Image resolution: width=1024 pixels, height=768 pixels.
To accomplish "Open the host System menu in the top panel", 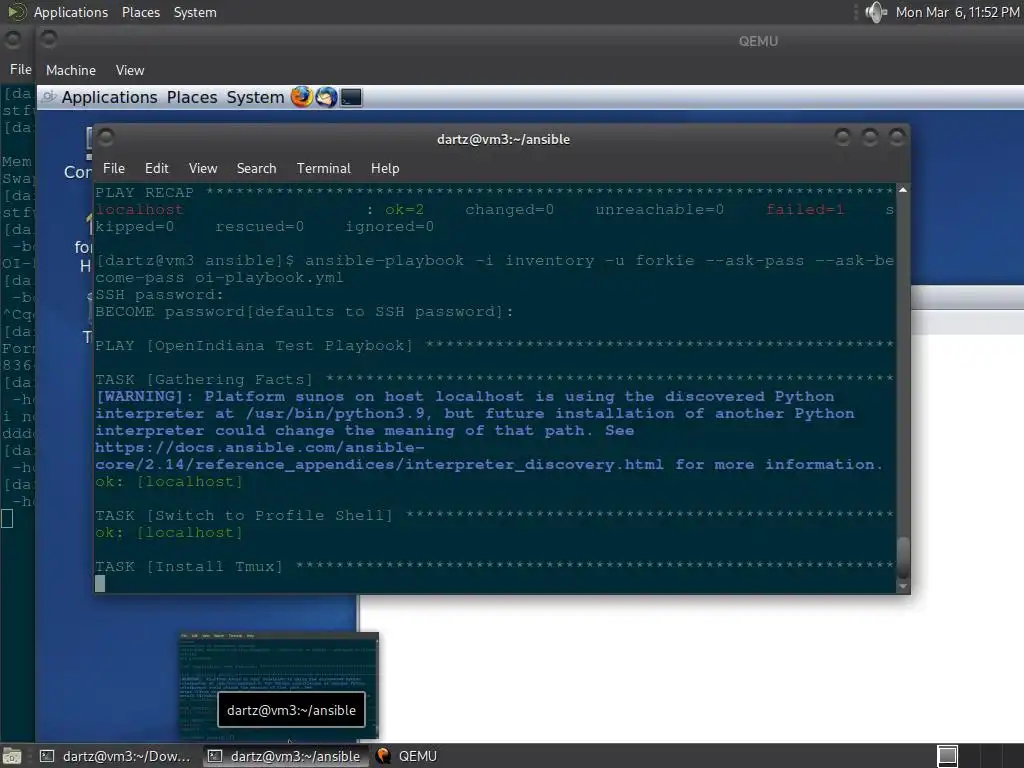I will point(195,12).
